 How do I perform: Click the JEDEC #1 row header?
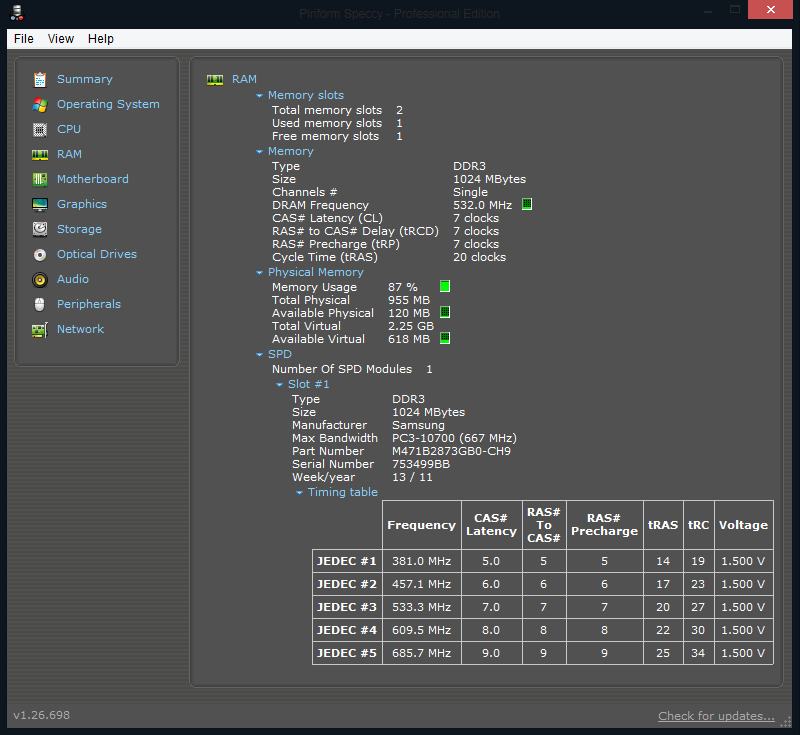click(347, 561)
